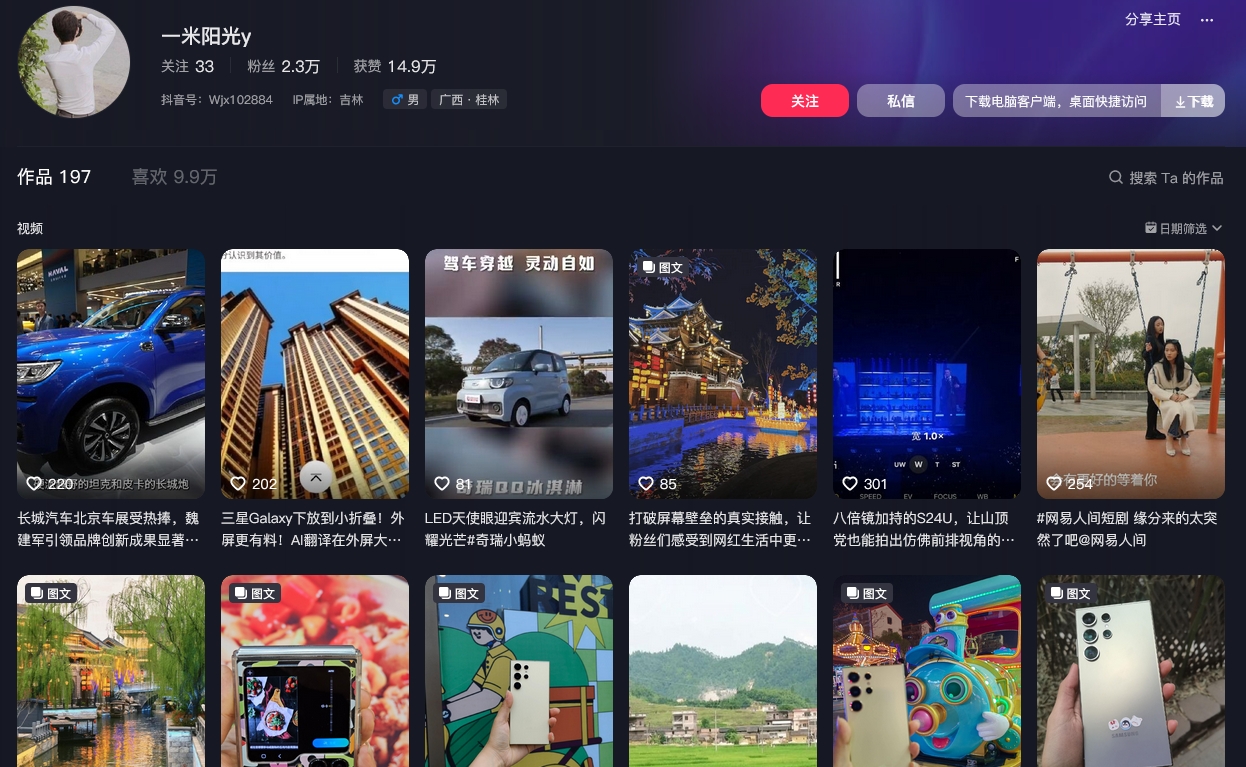Click the 抖音号：Wjx102884 text
Viewport: 1246px width, 767px height.
217,100
